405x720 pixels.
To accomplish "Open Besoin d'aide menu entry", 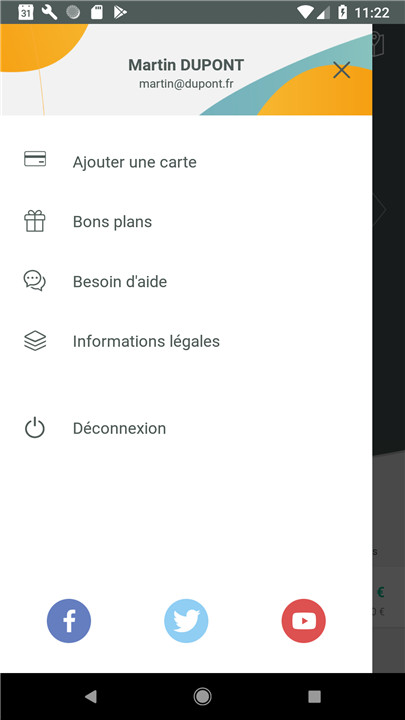I will [x=186, y=281].
